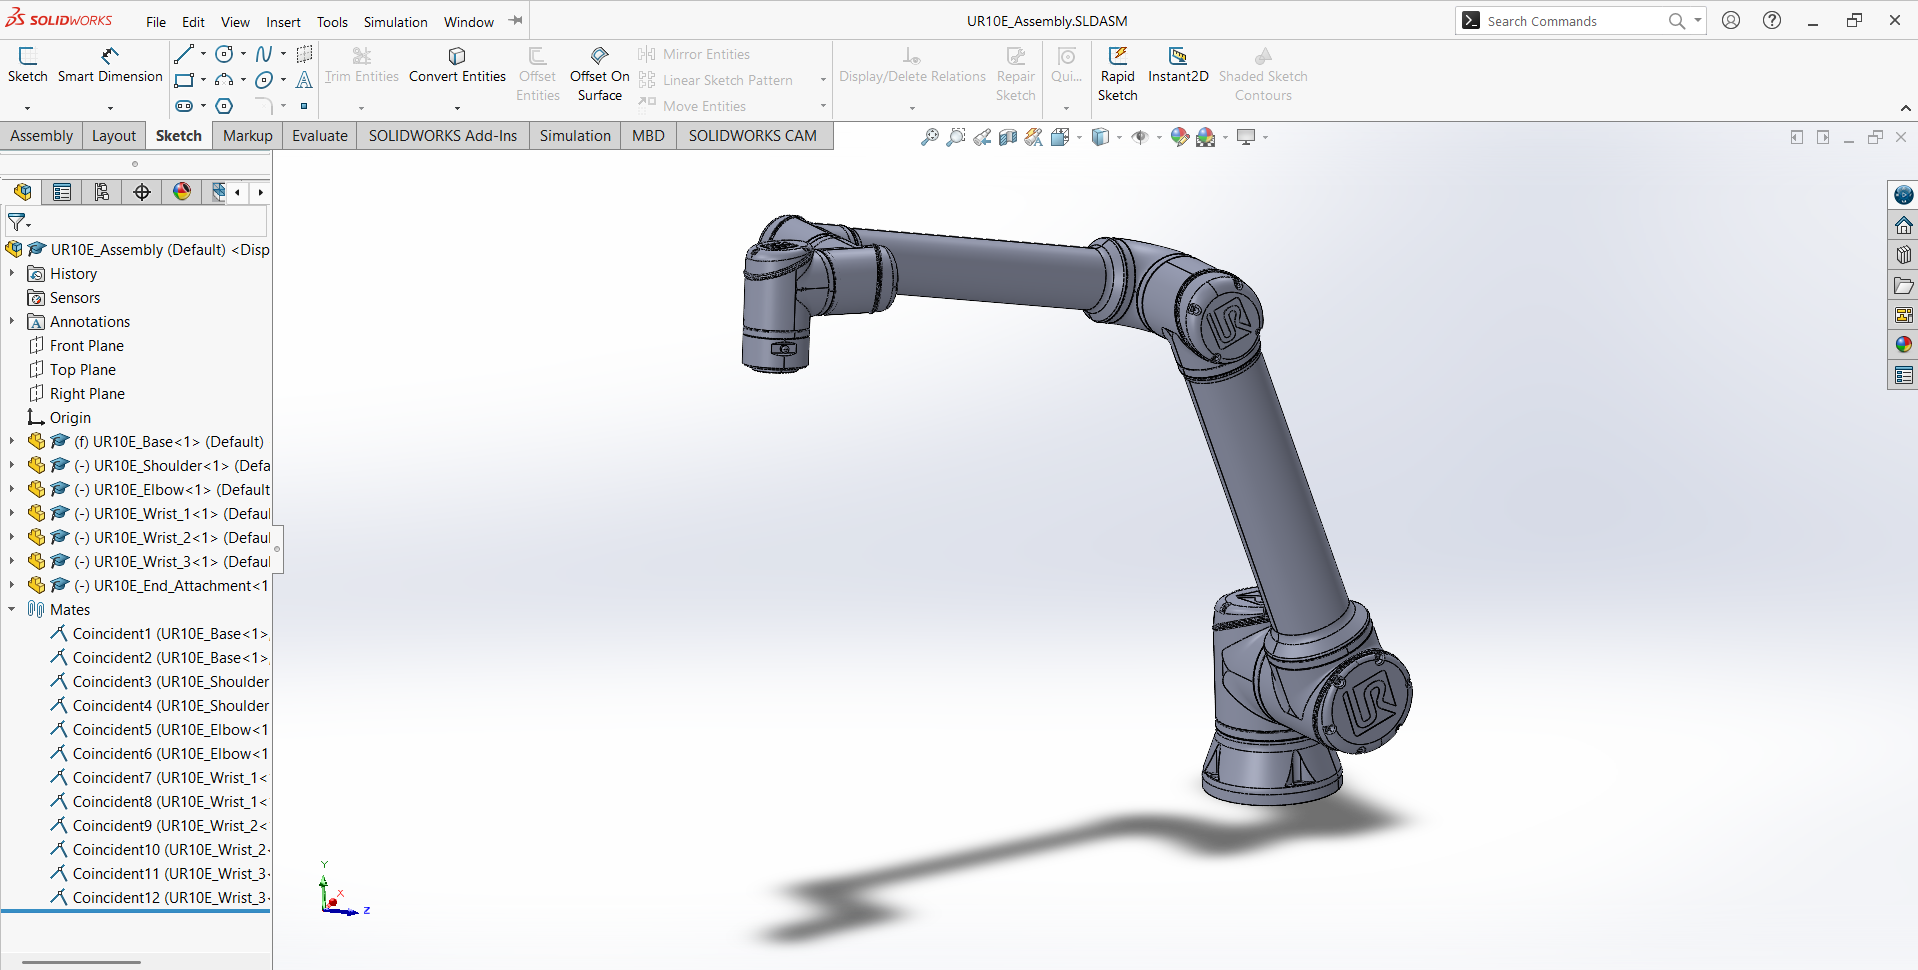
Task: Select the Origin tree item
Action: tap(70, 417)
